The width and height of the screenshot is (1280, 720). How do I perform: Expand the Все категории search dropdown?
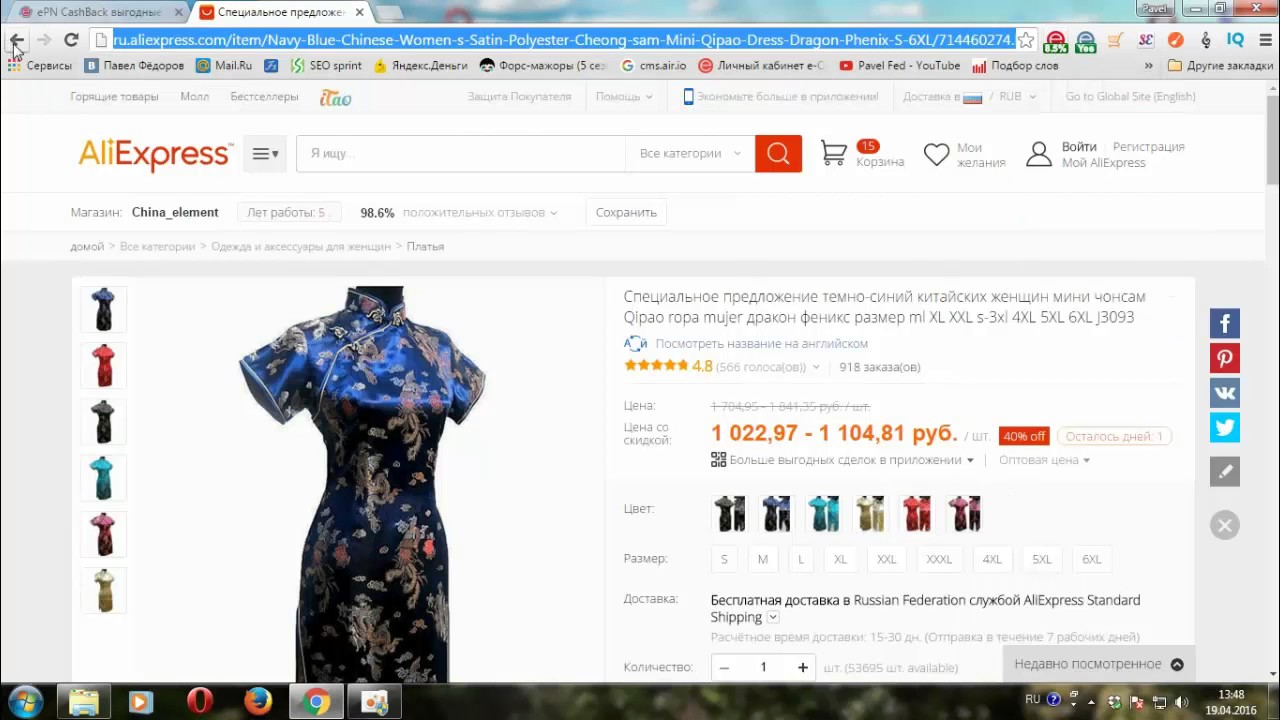pos(690,154)
